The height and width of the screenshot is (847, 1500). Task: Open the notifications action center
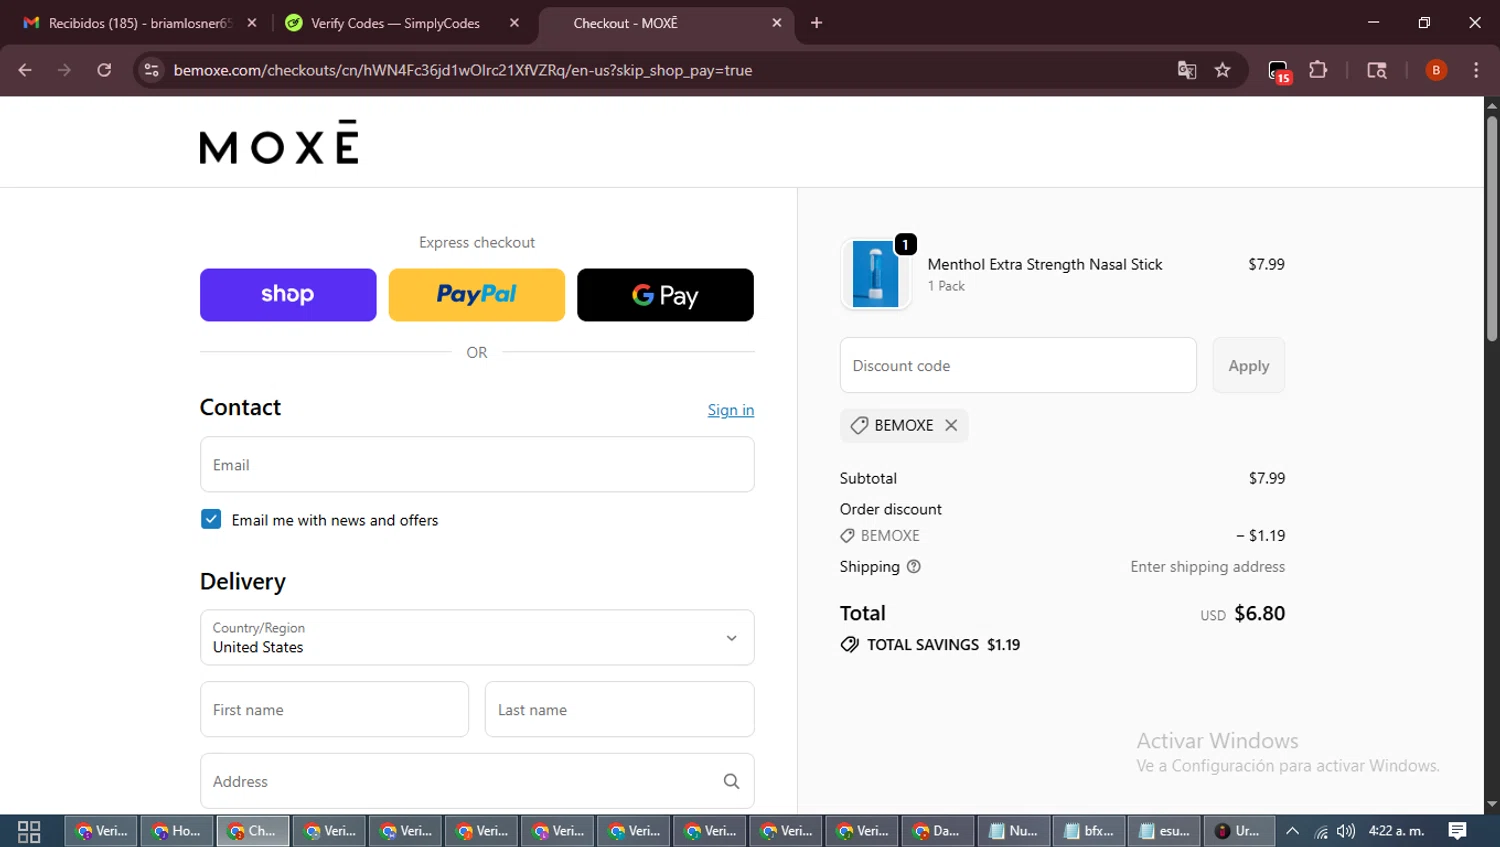pyautogui.click(x=1458, y=831)
